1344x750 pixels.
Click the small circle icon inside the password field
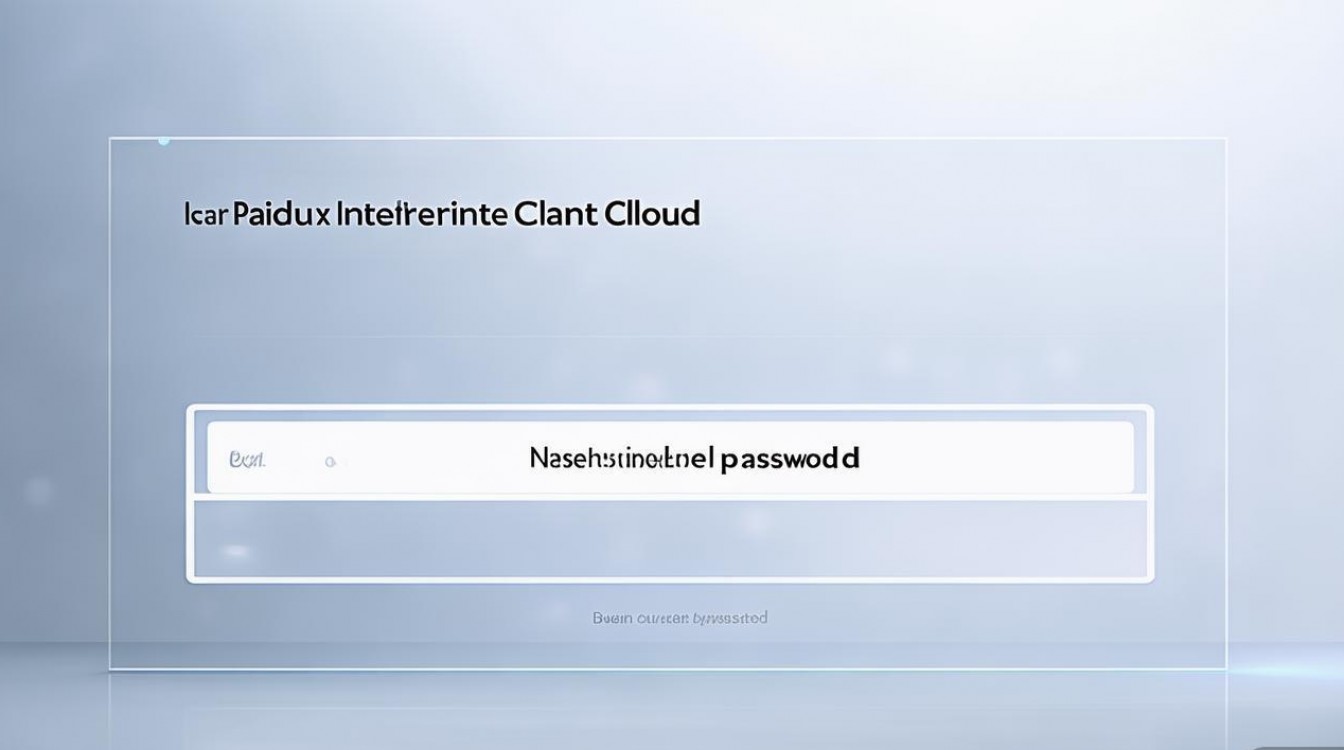point(330,462)
